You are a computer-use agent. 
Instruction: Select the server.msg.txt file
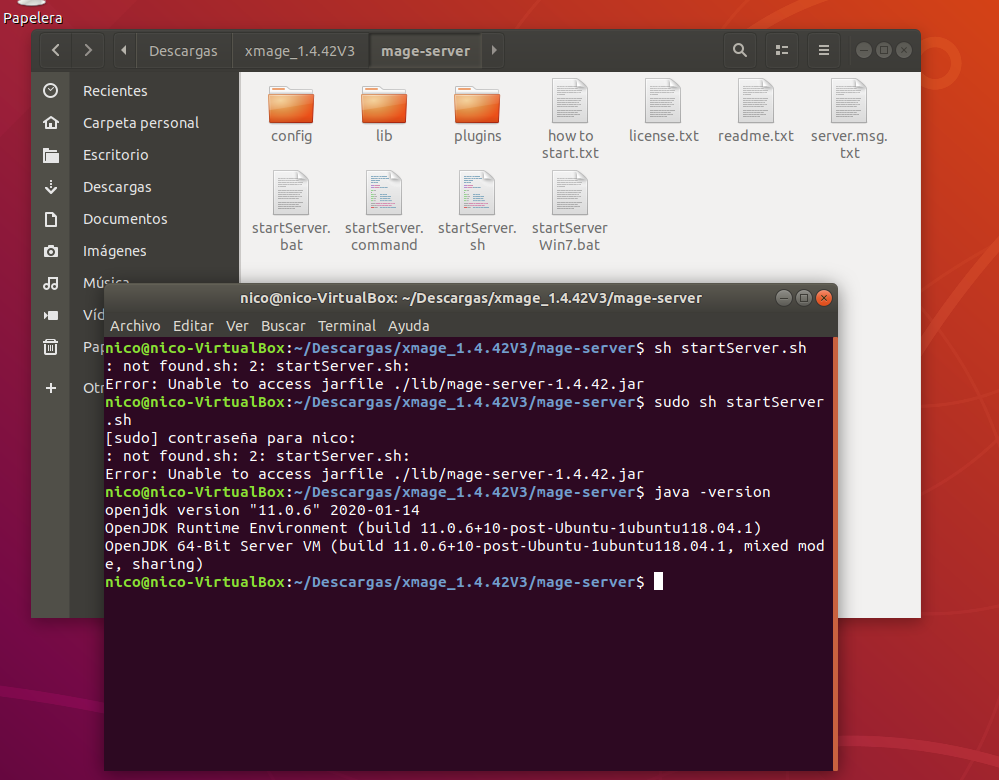point(849,120)
